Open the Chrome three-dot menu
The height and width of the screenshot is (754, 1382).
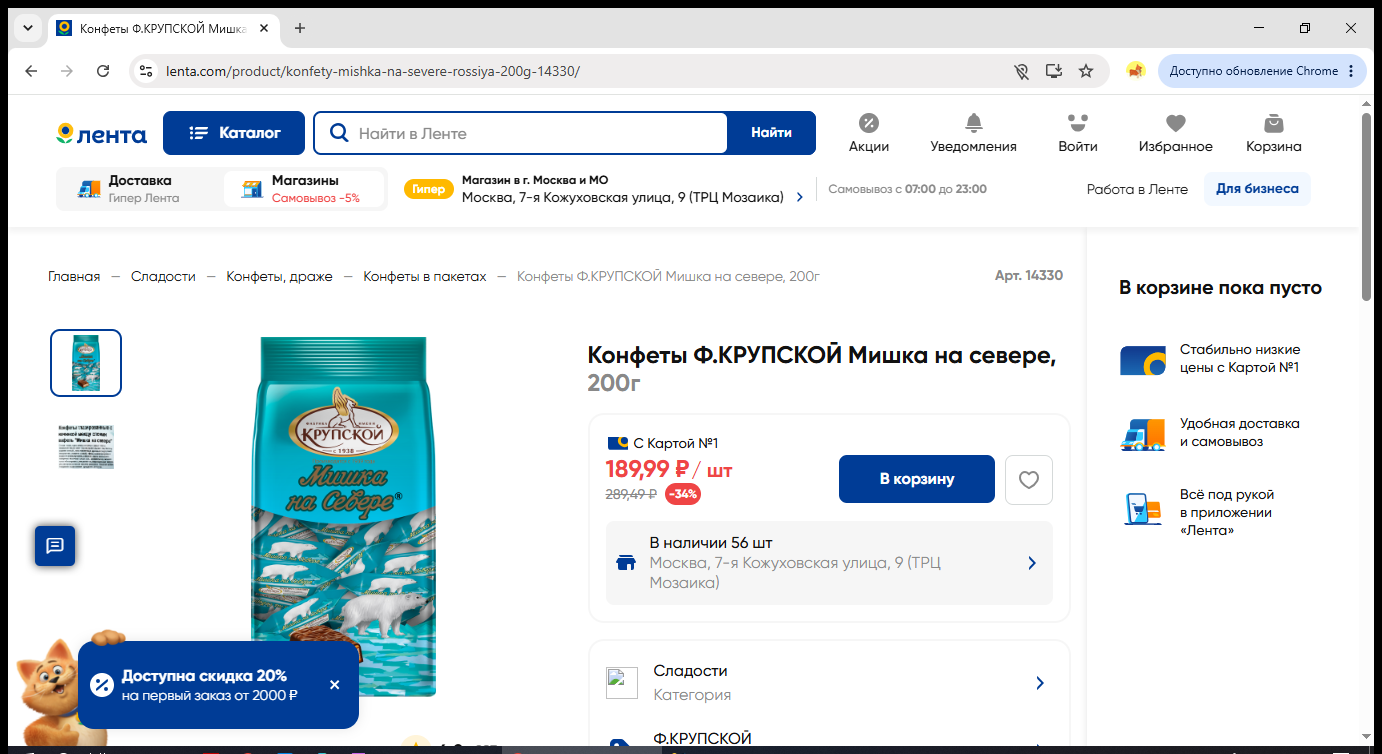pos(1351,71)
